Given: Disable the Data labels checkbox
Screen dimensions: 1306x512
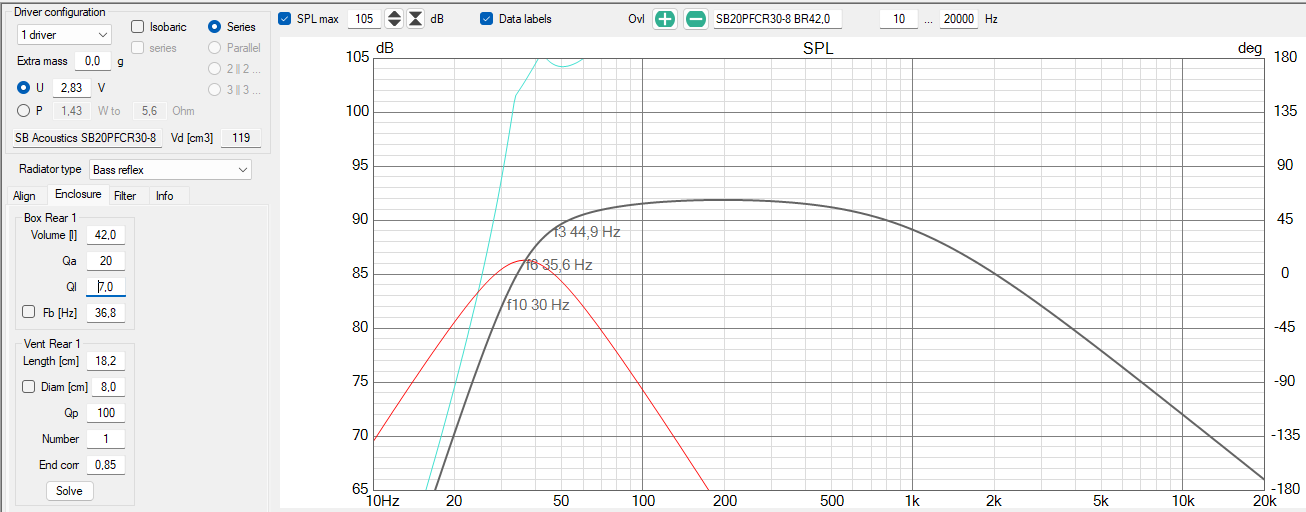Looking at the screenshot, I should click(x=487, y=19).
